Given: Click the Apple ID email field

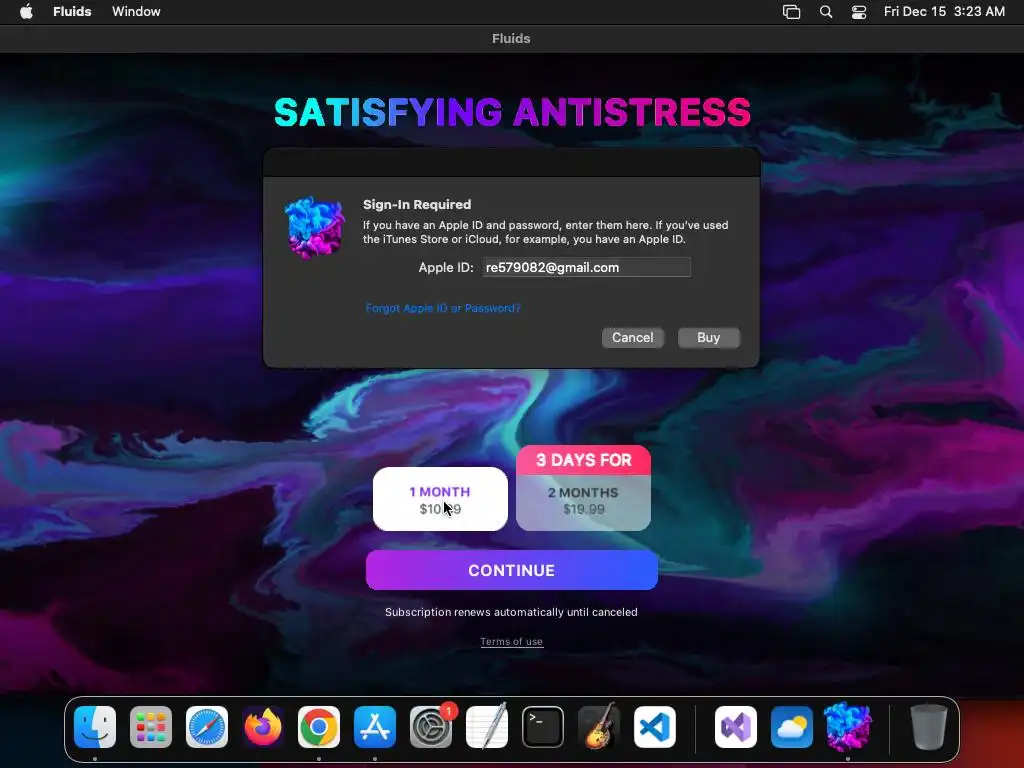Looking at the screenshot, I should [x=586, y=267].
